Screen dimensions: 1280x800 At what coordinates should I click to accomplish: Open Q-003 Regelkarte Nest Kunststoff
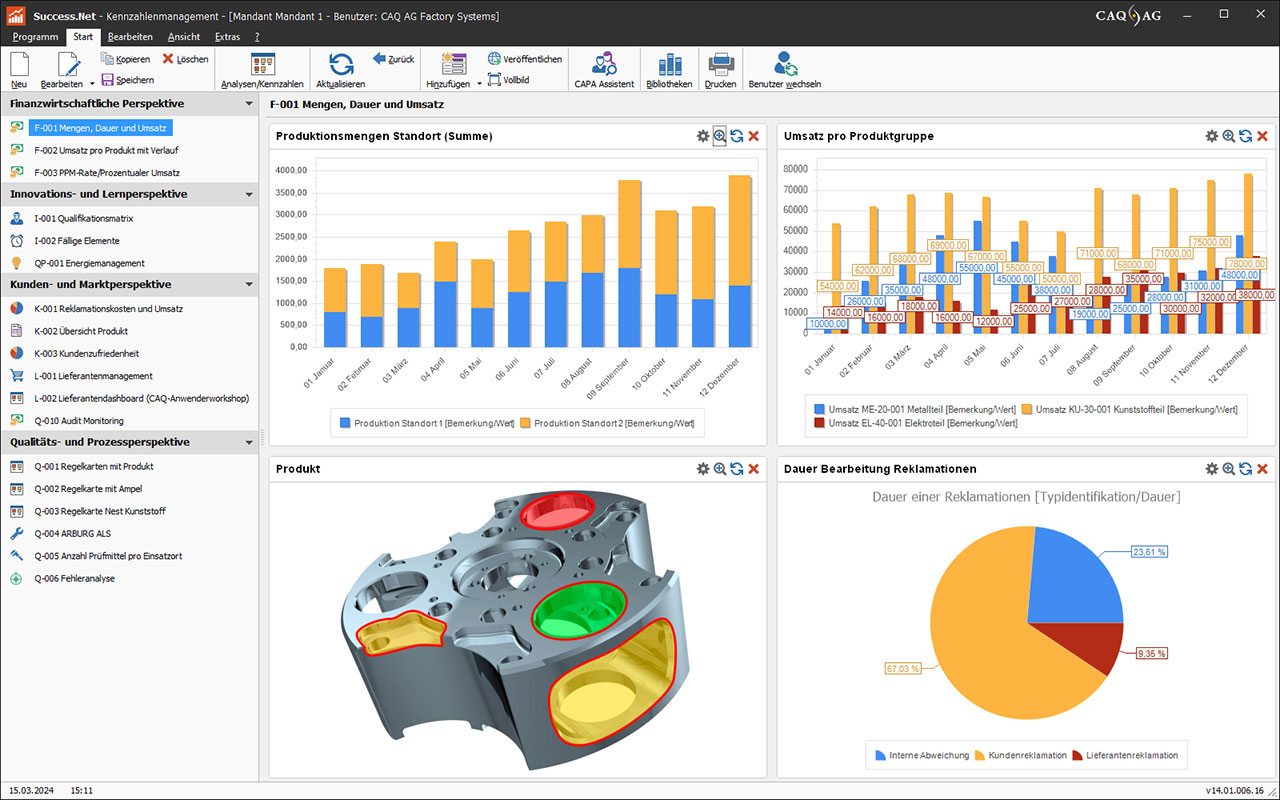click(x=100, y=511)
